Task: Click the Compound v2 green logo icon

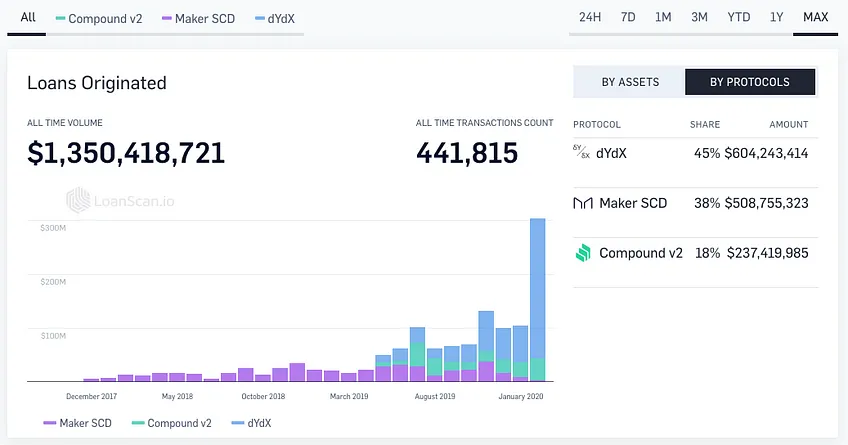Action: [x=583, y=253]
